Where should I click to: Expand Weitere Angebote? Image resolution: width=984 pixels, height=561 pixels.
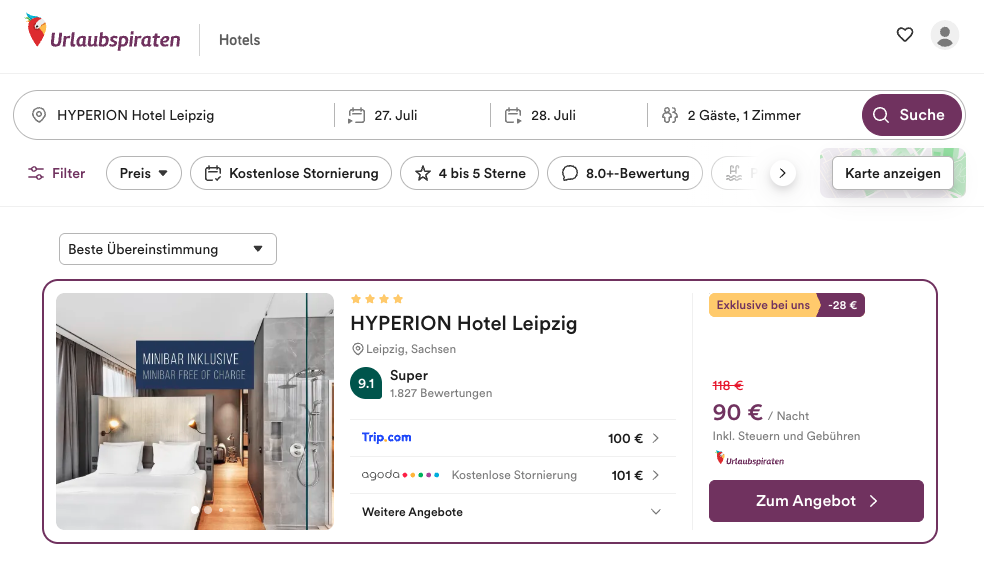pos(513,512)
